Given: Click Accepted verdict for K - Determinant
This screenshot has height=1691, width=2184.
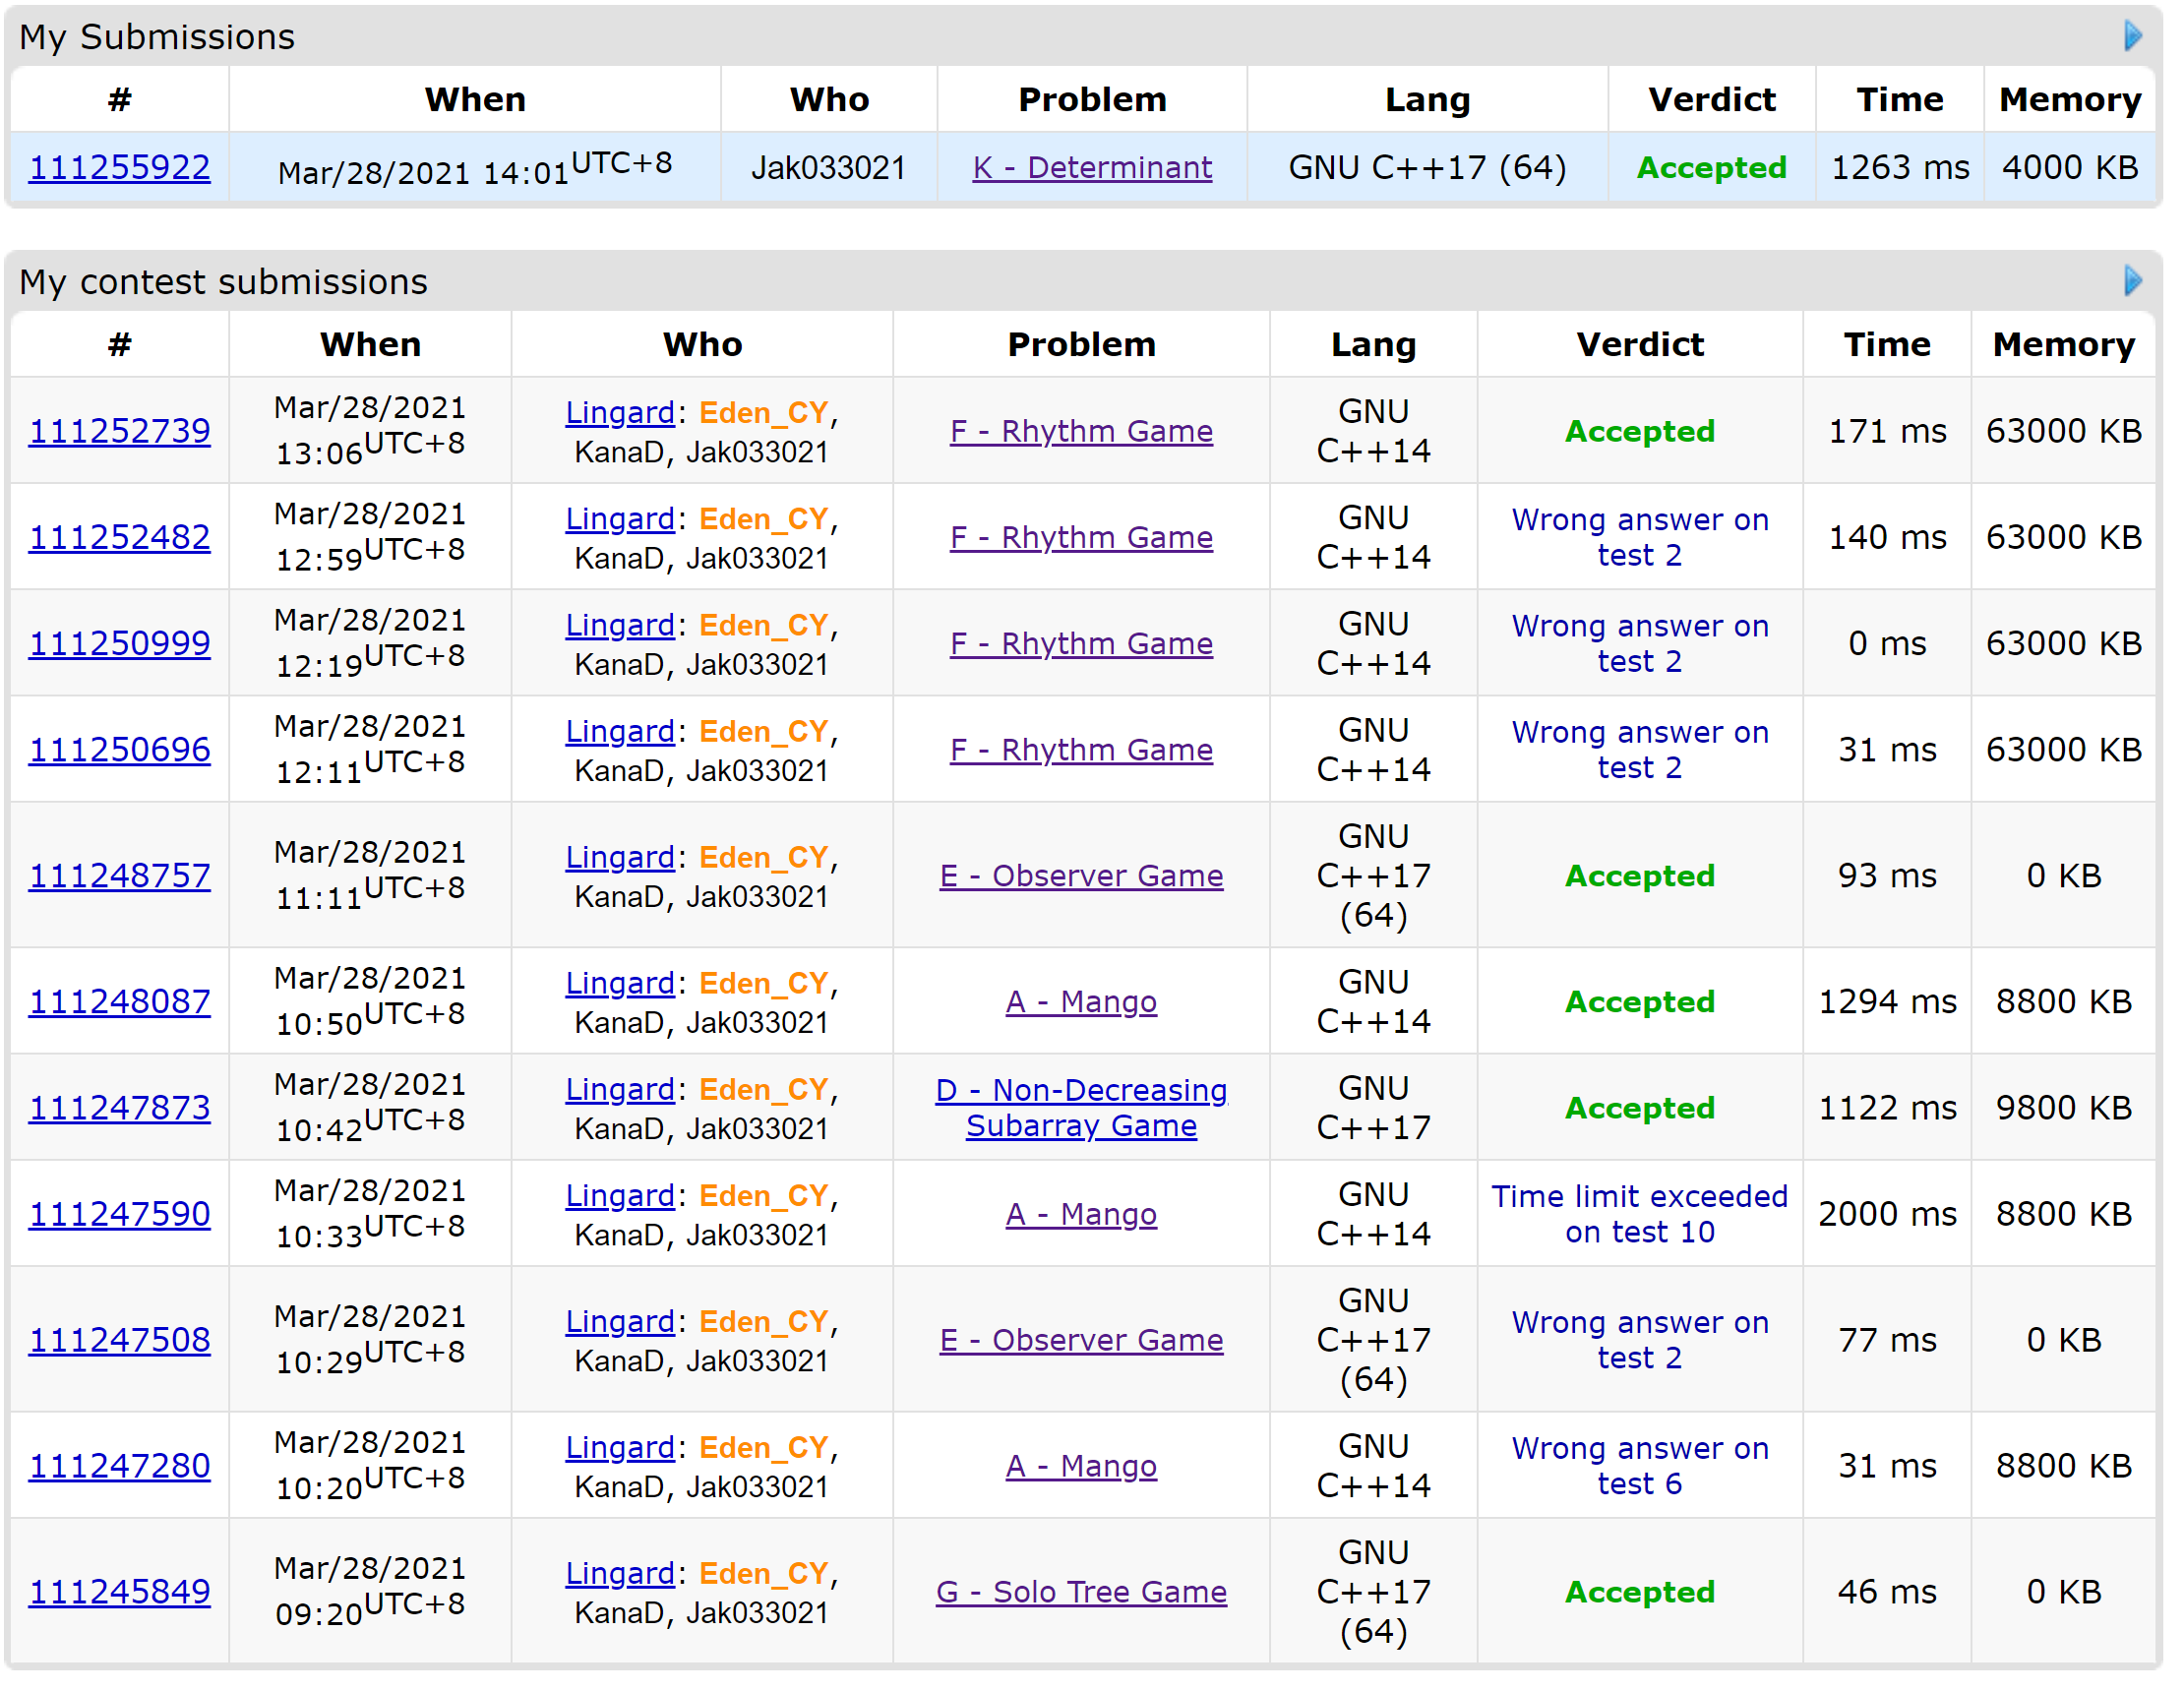Looking at the screenshot, I should coord(1711,167).
